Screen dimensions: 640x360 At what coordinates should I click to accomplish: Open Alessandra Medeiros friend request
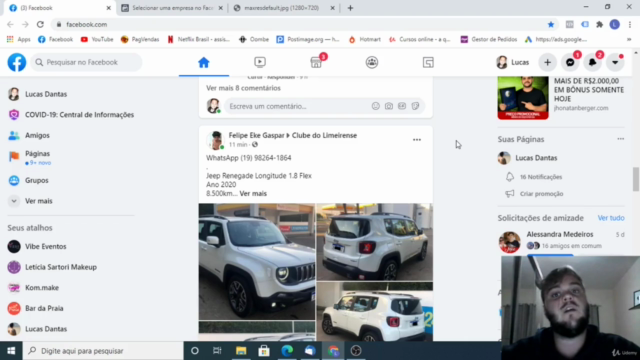point(560,234)
